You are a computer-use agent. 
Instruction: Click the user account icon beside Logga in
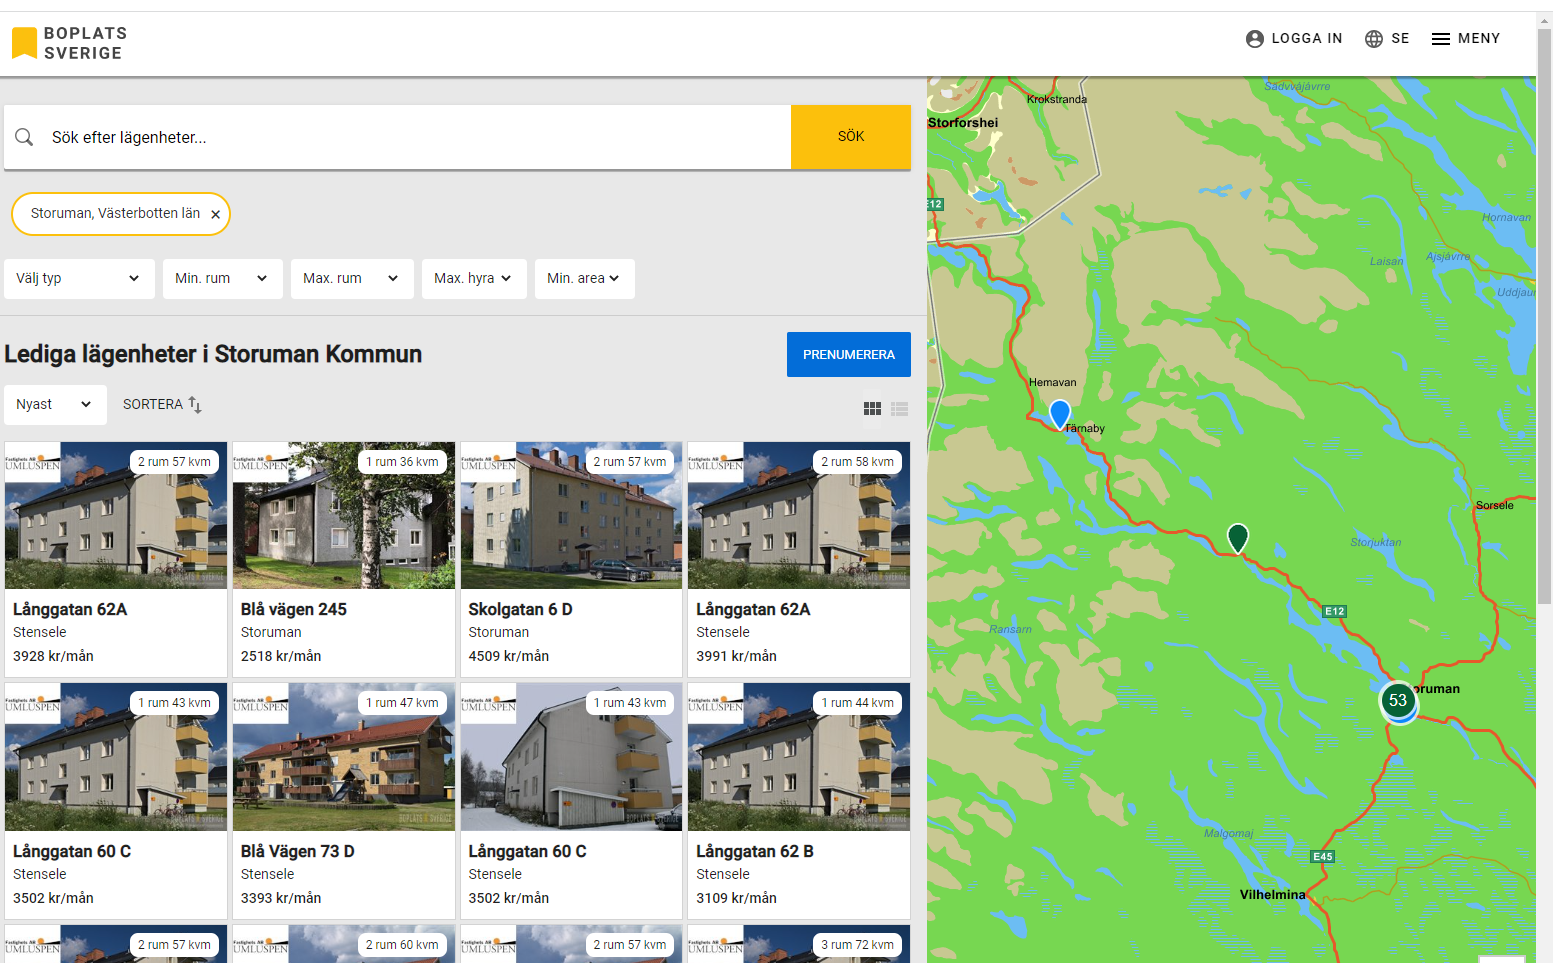point(1255,39)
